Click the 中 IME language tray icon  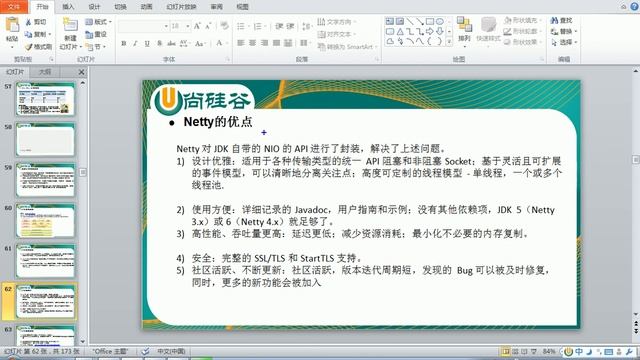(579, 351)
